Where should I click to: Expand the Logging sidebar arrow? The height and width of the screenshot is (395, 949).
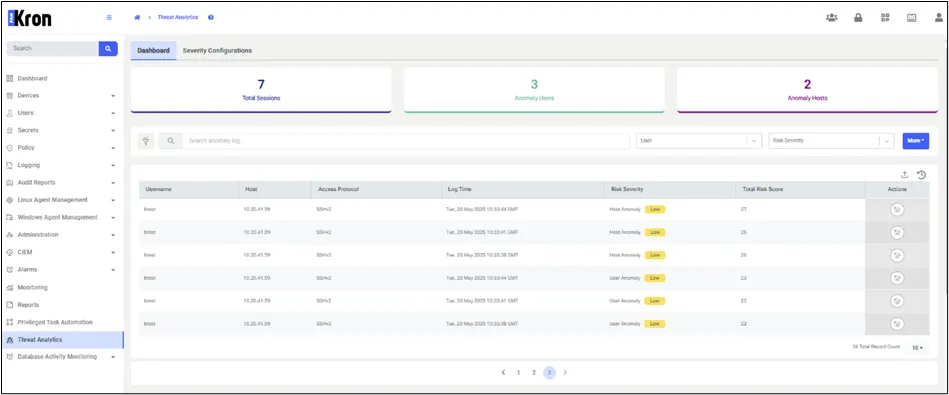pyautogui.click(x=113, y=166)
